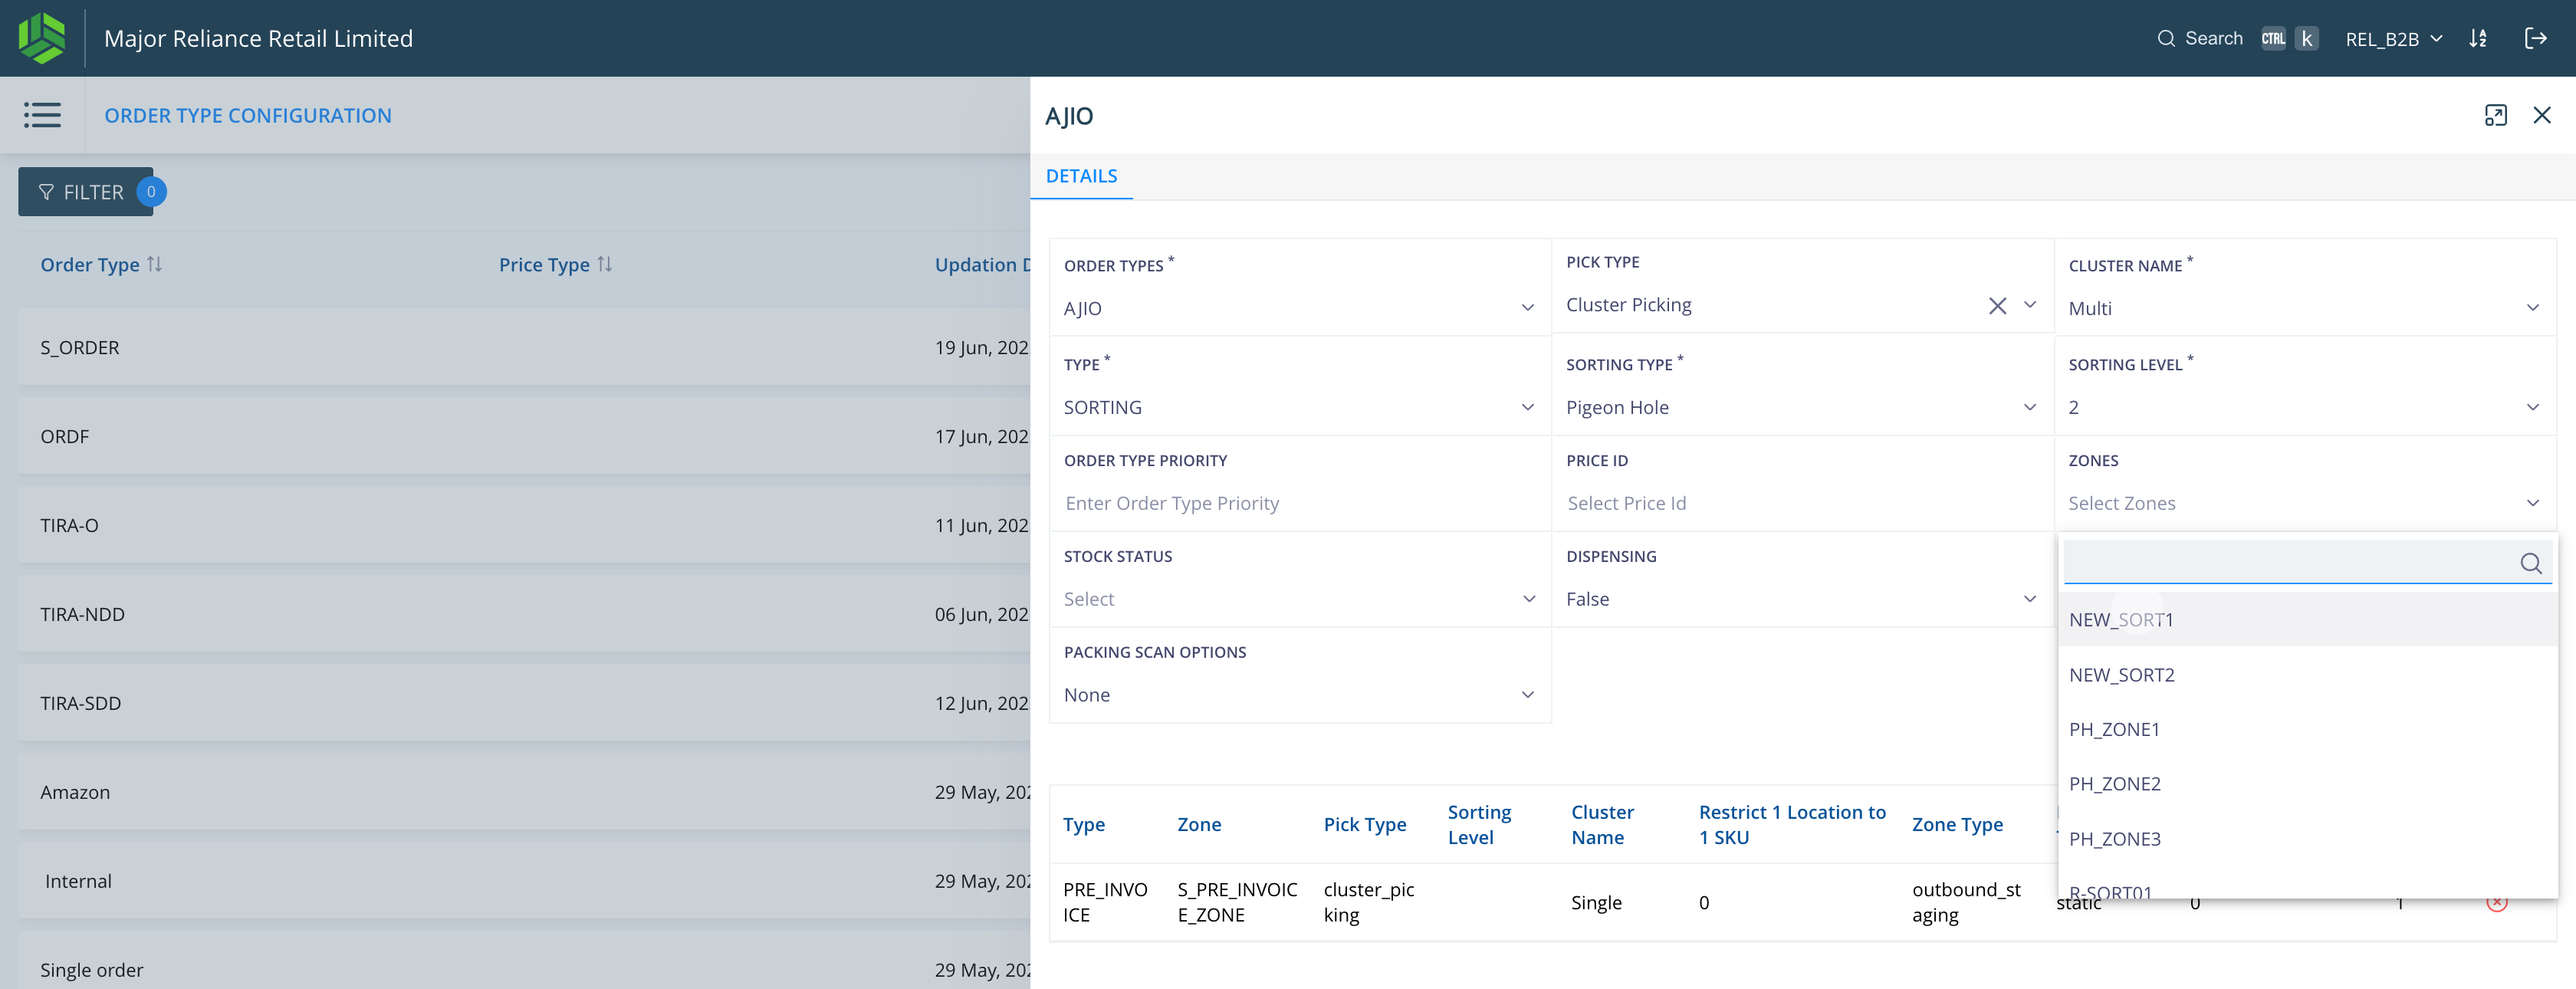Select NEW_SORT2 zone option
This screenshot has height=989, width=2576.
[2307, 675]
